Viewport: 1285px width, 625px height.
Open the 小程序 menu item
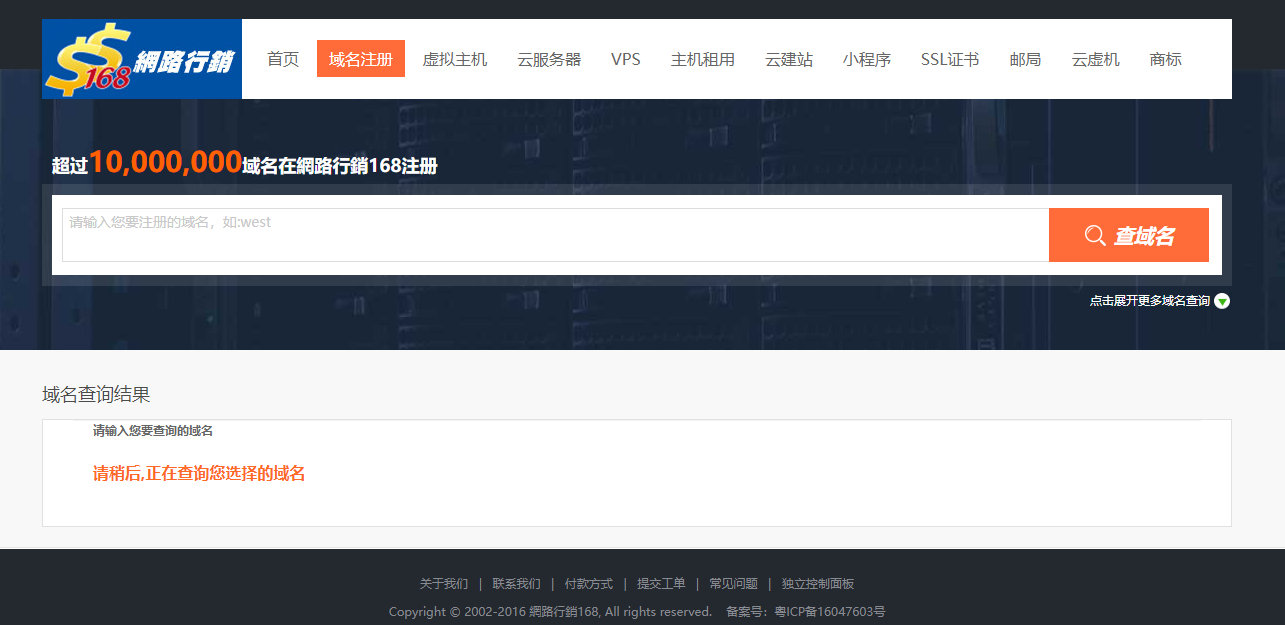[x=866, y=59]
